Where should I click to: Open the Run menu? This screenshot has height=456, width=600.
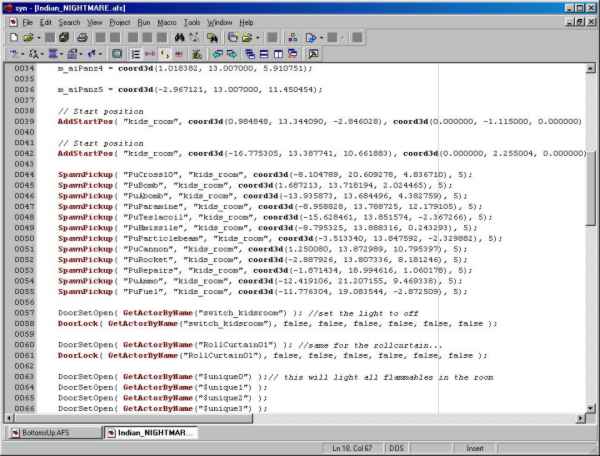(x=144, y=22)
